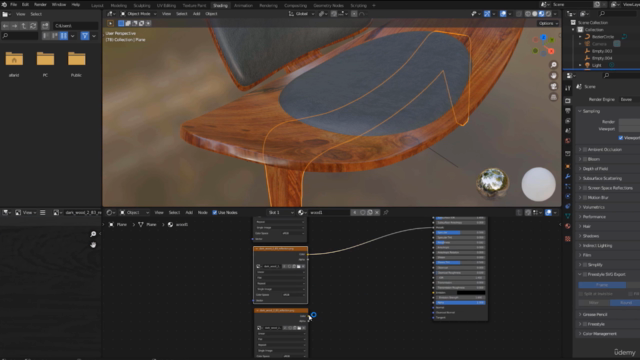
Task: Open the Material properties tab icon
Action: [x=568, y=226]
